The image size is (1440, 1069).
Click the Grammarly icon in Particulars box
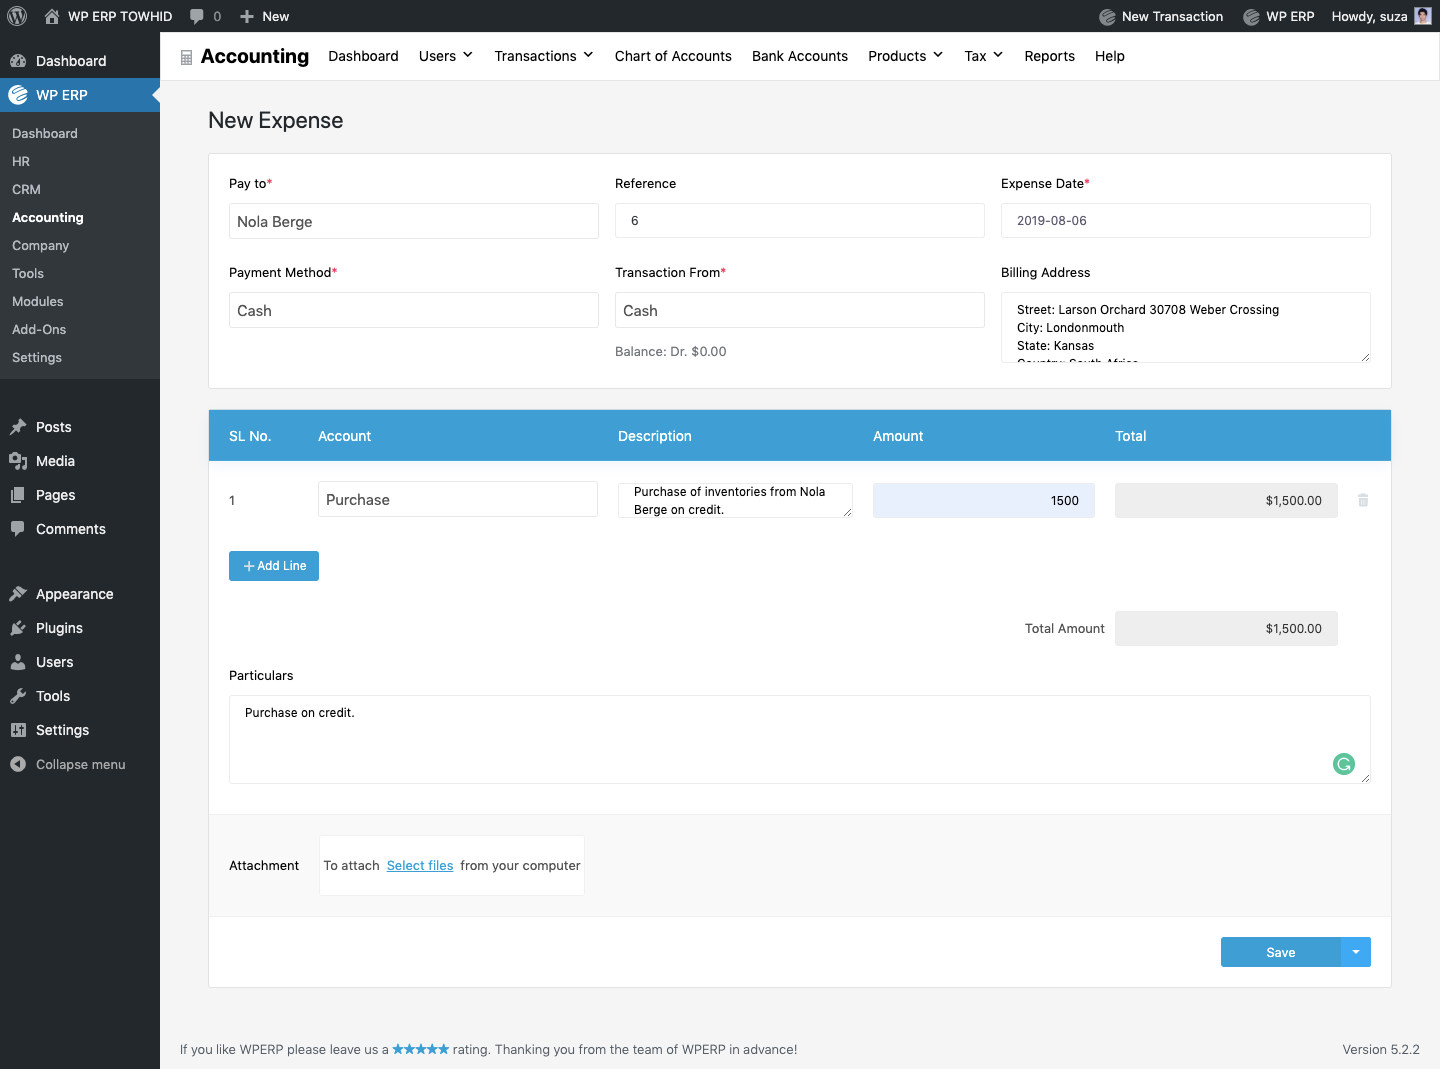point(1344,764)
